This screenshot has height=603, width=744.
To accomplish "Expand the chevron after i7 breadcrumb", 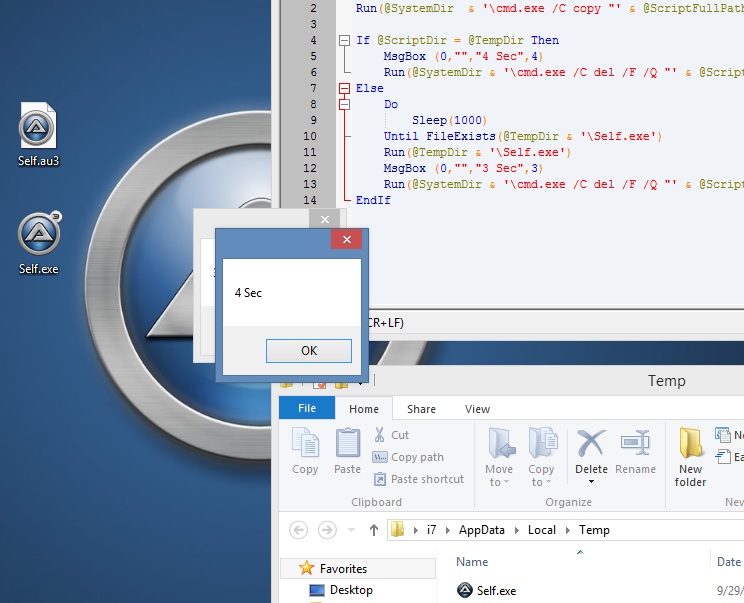I will pyautogui.click(x=447, y=530).
